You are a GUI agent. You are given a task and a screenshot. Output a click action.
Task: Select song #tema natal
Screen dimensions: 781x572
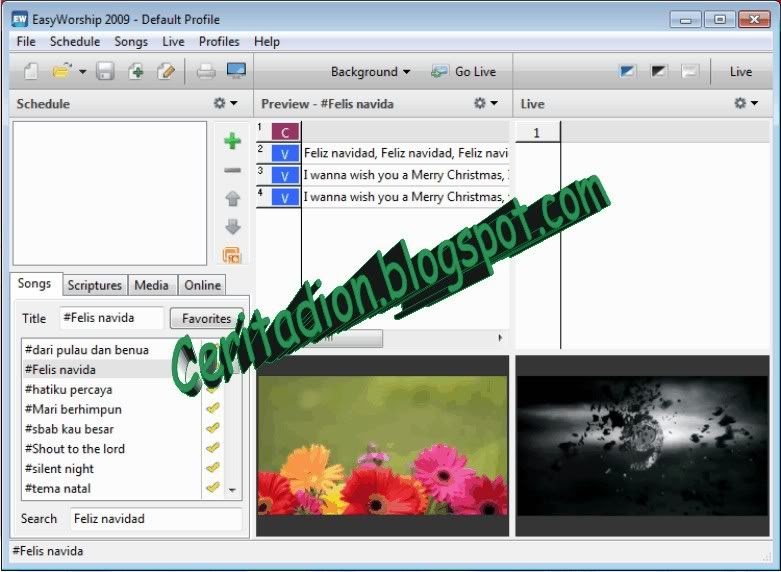(112, 488)
